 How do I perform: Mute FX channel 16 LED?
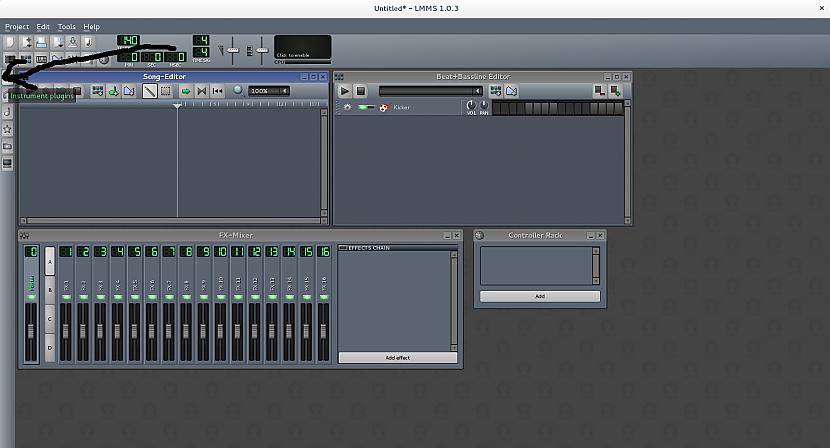coord(324,297)
